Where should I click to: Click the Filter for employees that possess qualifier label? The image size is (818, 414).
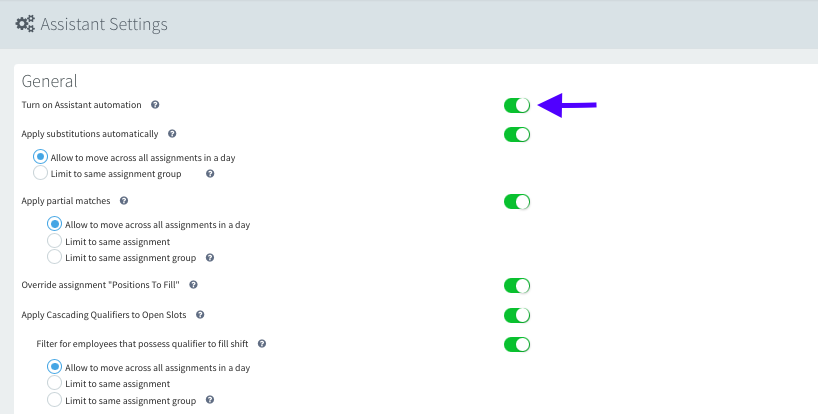[142, 344]
